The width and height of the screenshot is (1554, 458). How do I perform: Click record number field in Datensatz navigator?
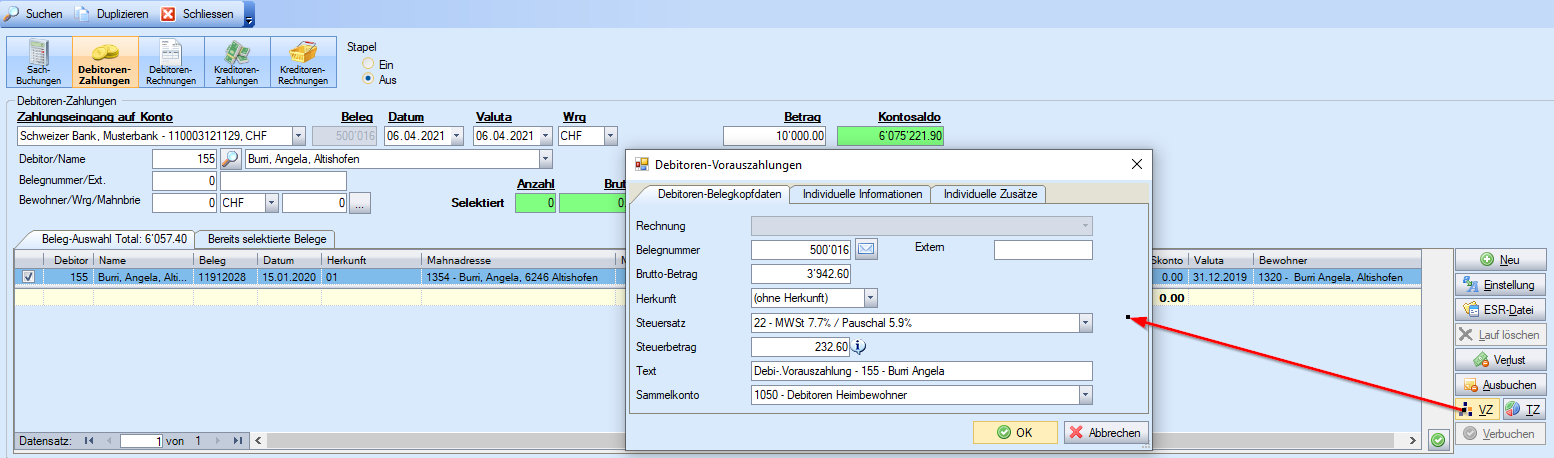[140, 441]
